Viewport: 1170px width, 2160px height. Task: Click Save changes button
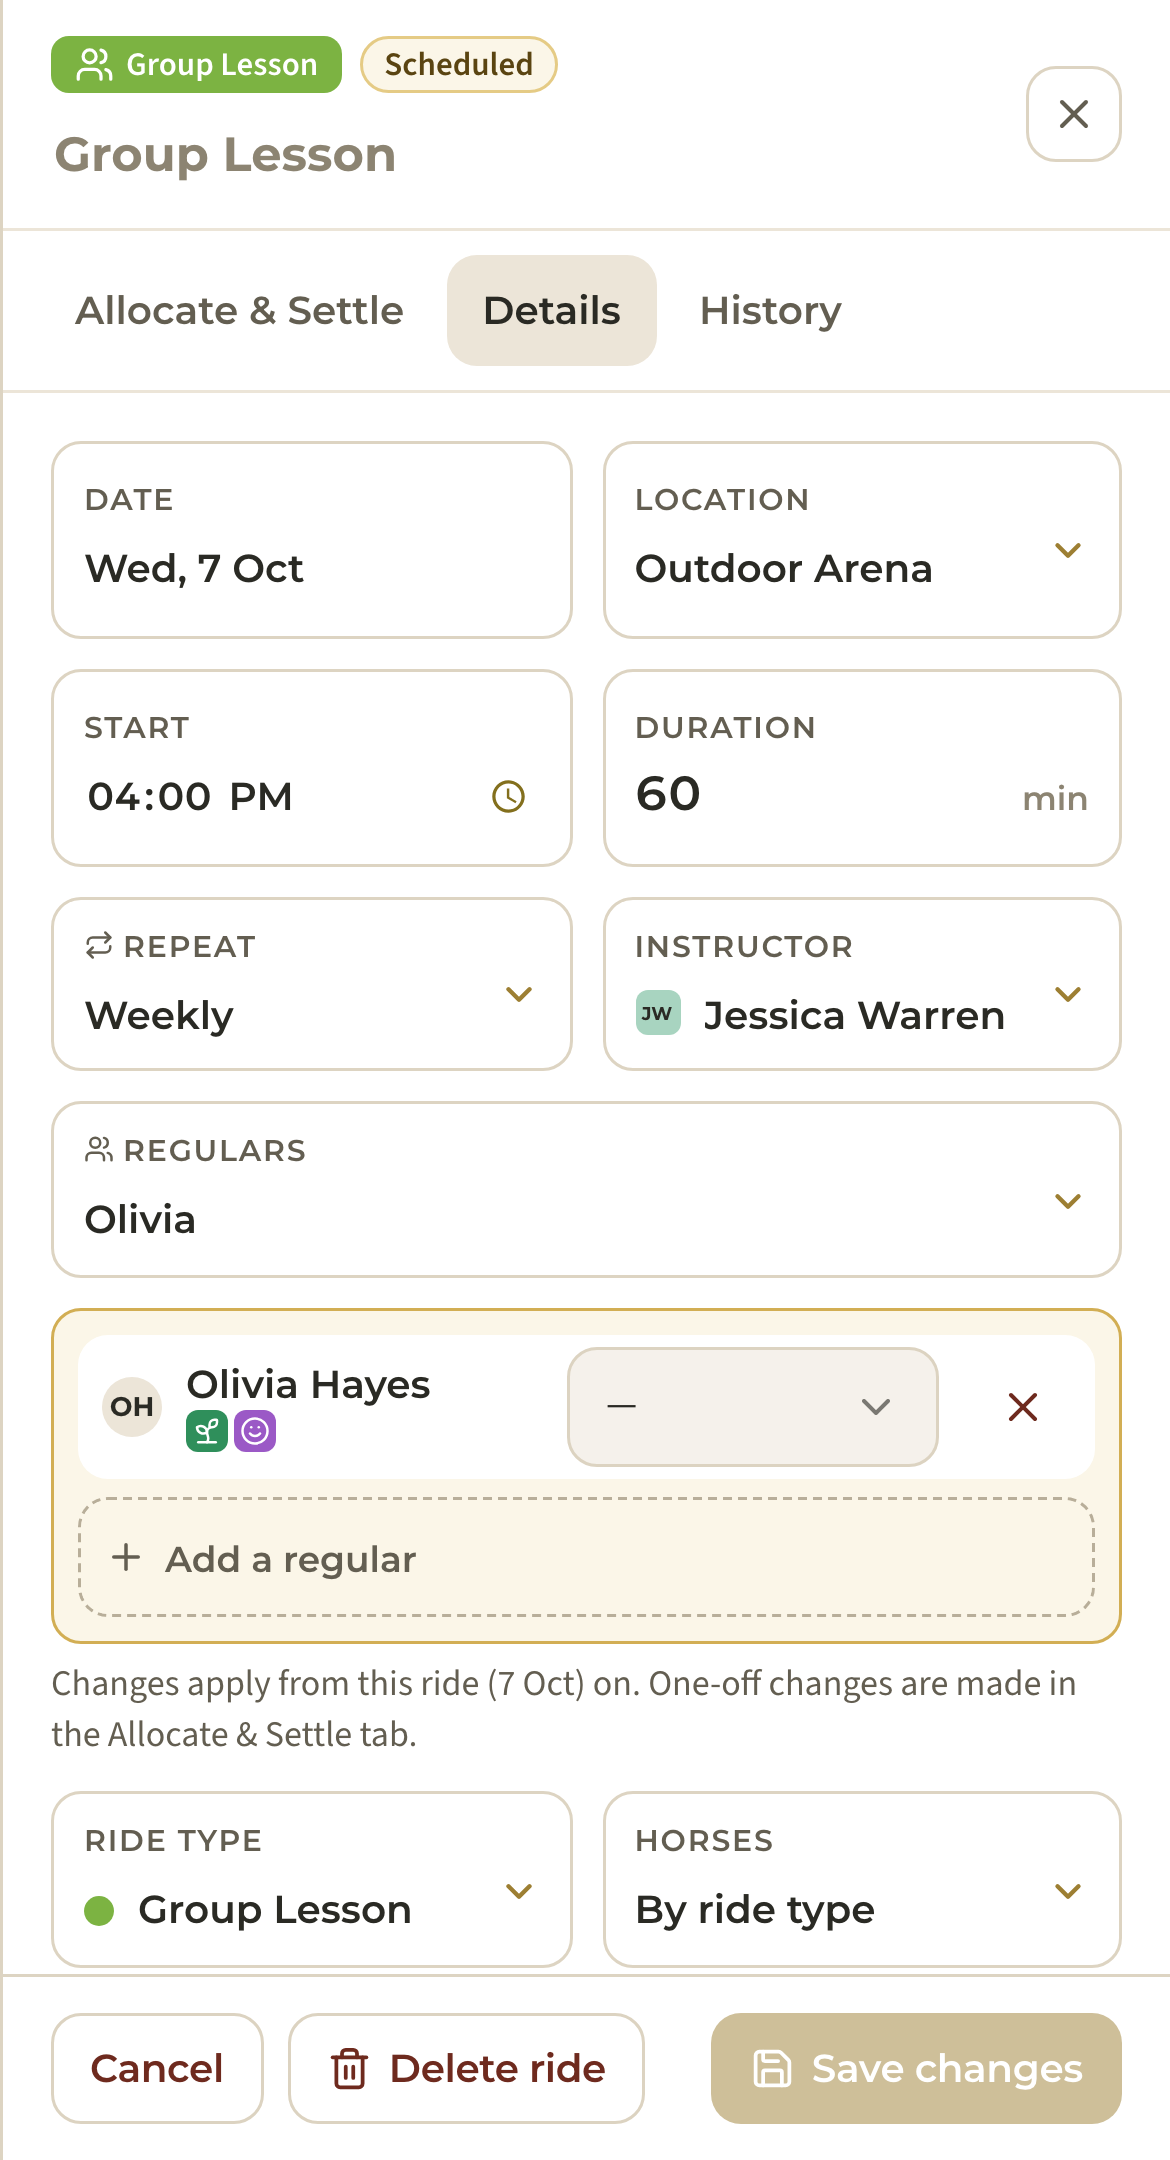click(916, 2068)
